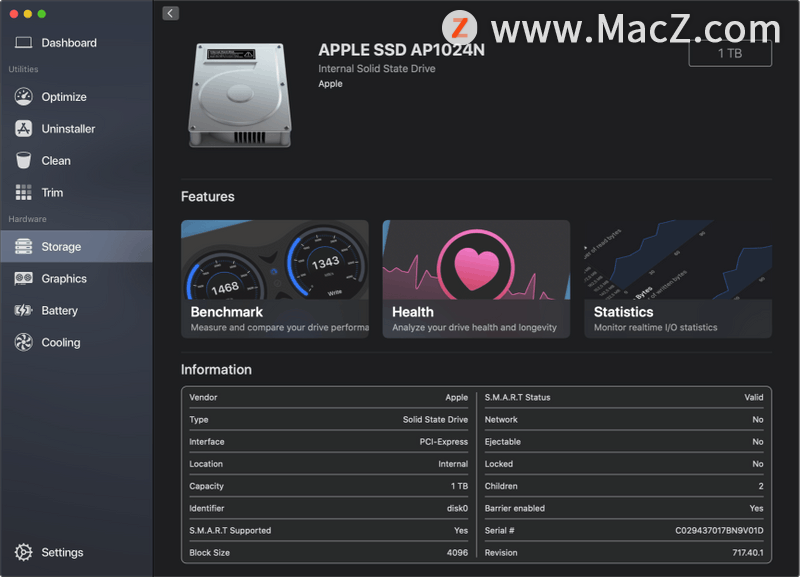Click the Graphics card icon

coord(23,279)
